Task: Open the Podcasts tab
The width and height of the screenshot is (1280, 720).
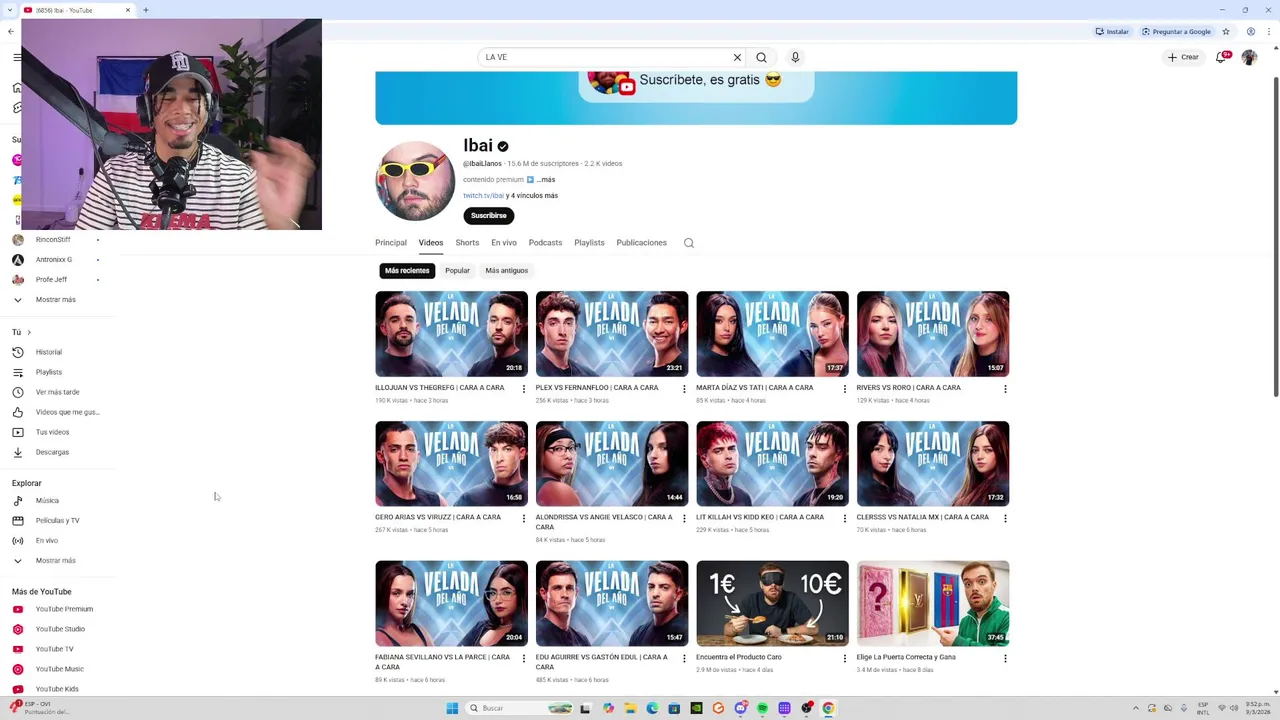Action: pyautogui.click(x=545, y=243)
